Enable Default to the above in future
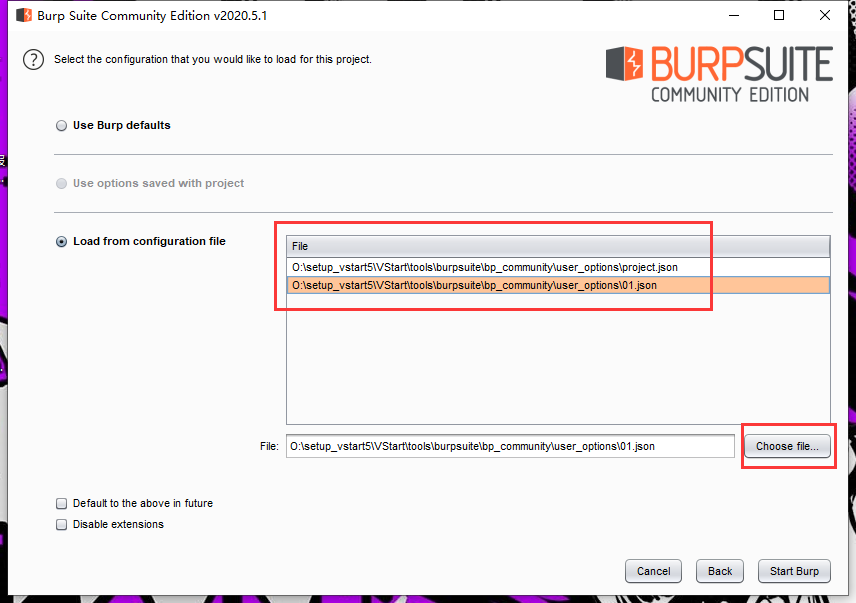The image size is (856, 603). point(62,503)
